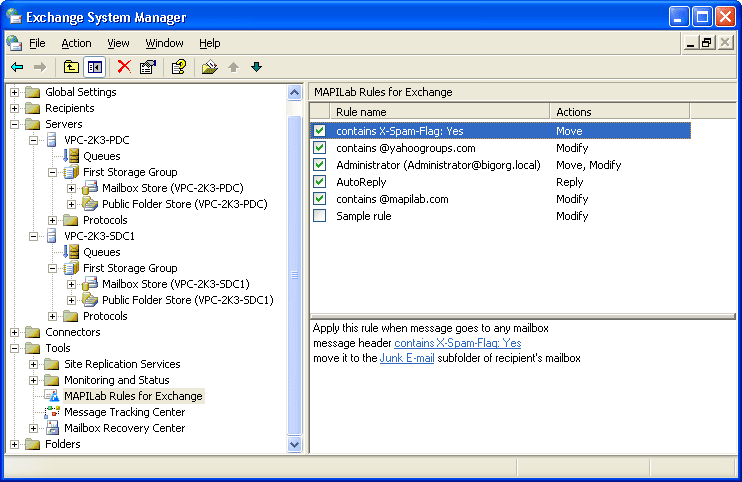Screen dimensions: 742x482
Task: Click the VPC-2K3-PDC server icon
Action: click(x=52, y=140)
